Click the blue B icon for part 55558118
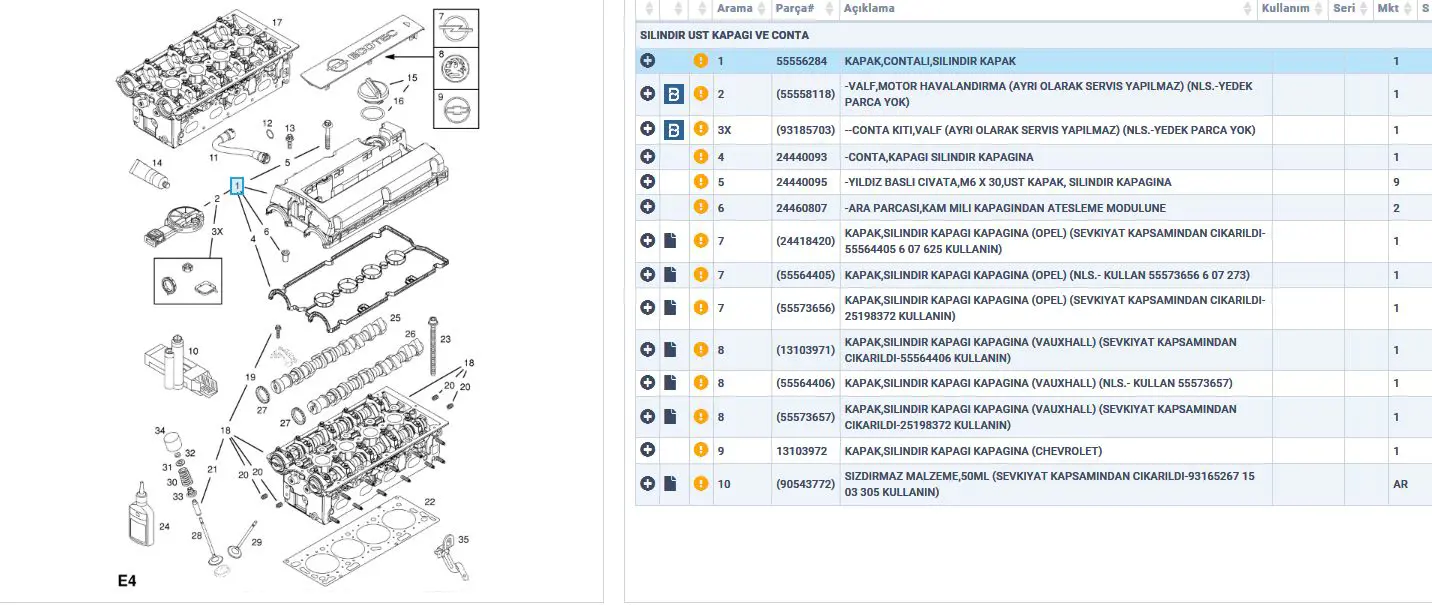Viewport: 1432px width, 605px height. [674, 94]
